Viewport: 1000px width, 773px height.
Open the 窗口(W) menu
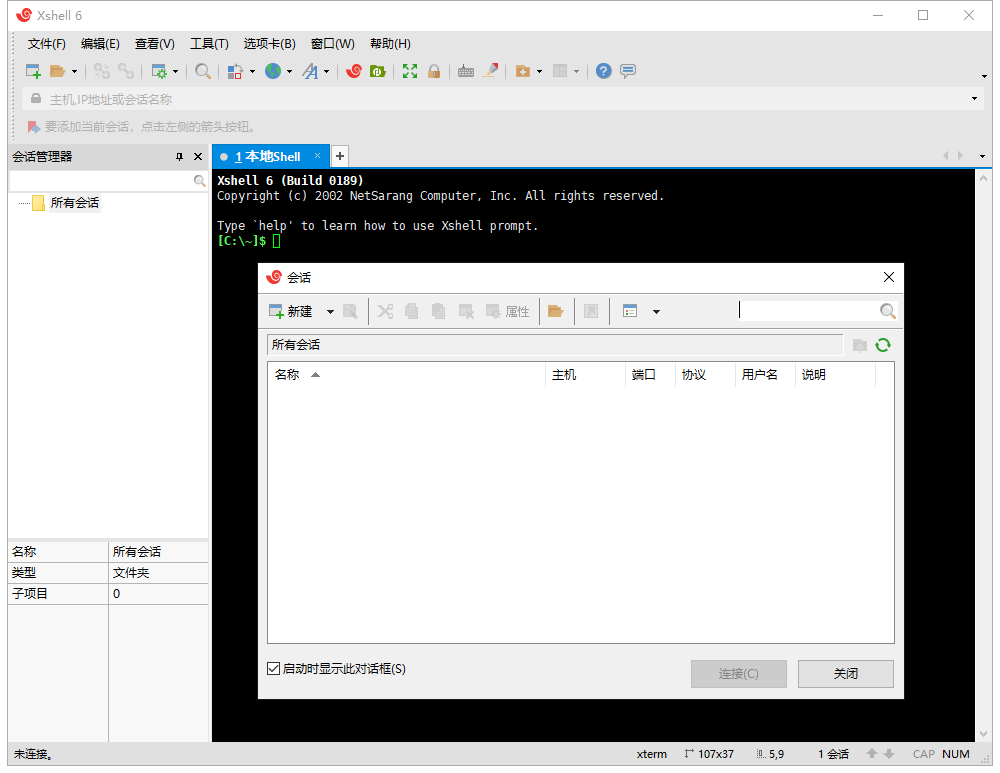coord(332,44)
